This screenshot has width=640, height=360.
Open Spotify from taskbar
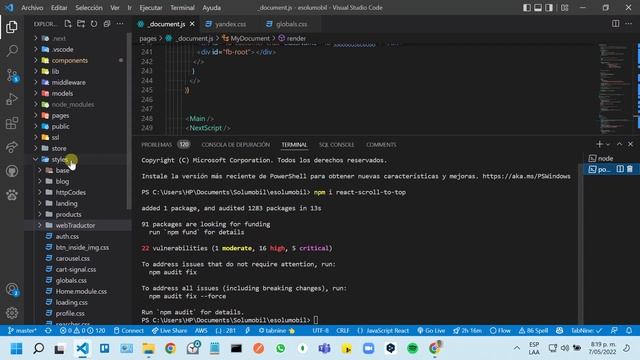pos(413,348)
